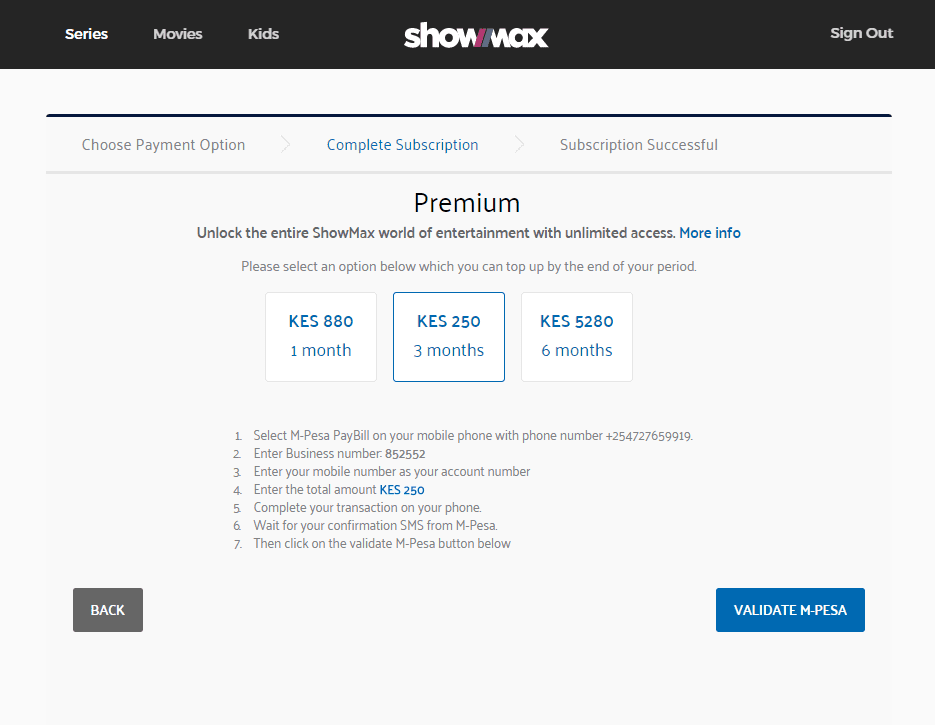Choose the KES 880 one-month plan
This screenshot has height=725, width=935.
click(321, 337)
